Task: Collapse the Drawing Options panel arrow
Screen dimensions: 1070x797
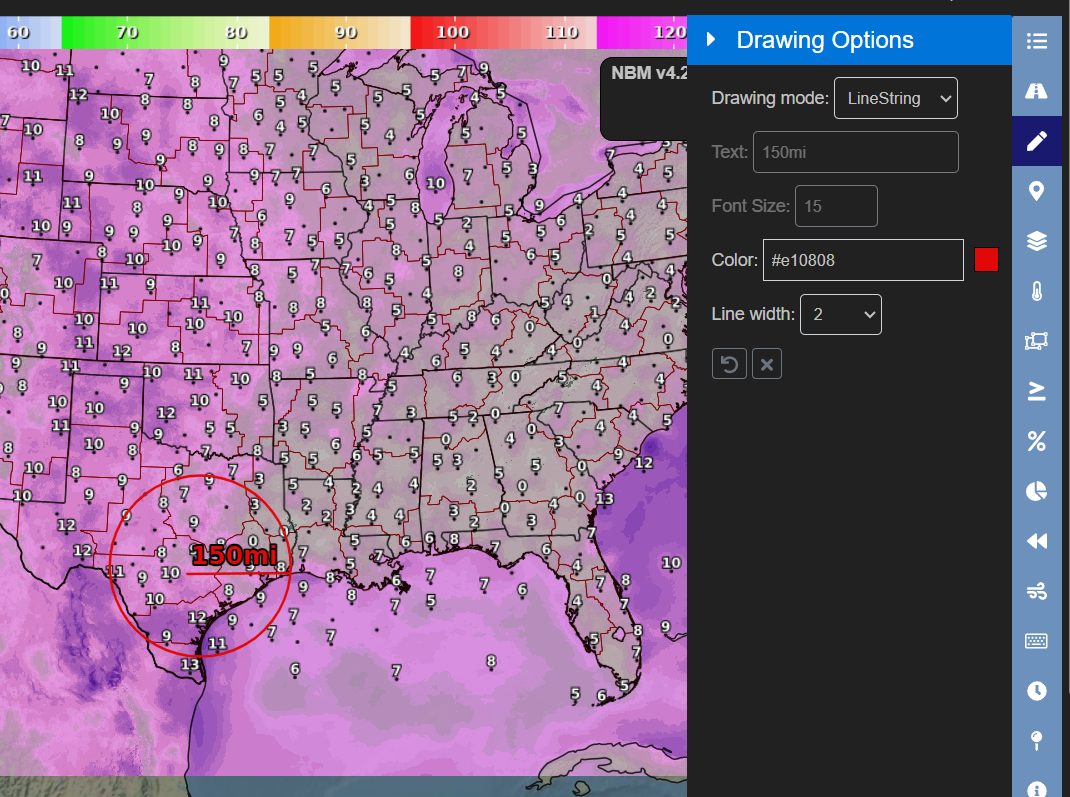Action: tap(711, 40)
